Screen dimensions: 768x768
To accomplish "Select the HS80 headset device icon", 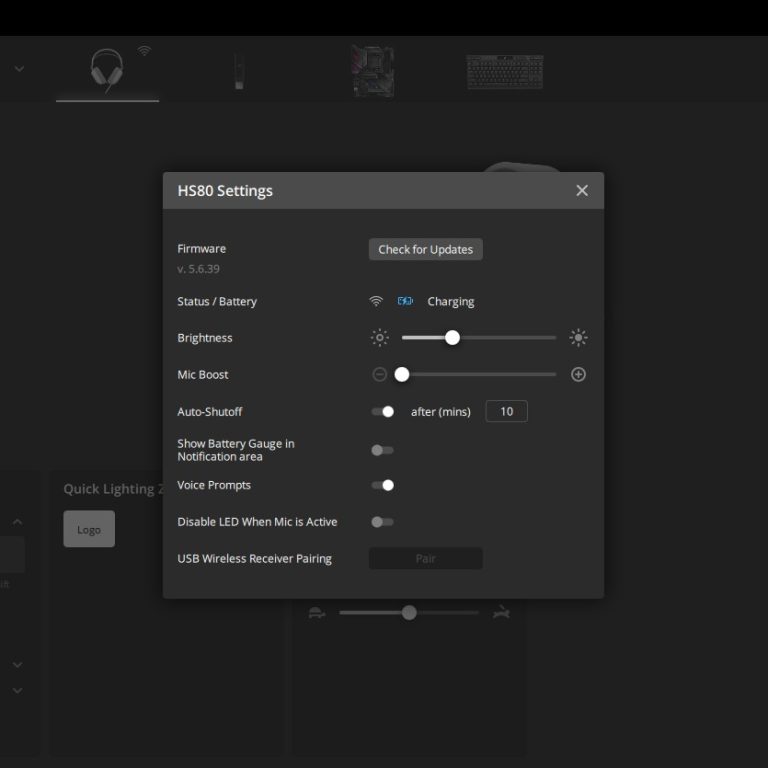I will point(107,71).
